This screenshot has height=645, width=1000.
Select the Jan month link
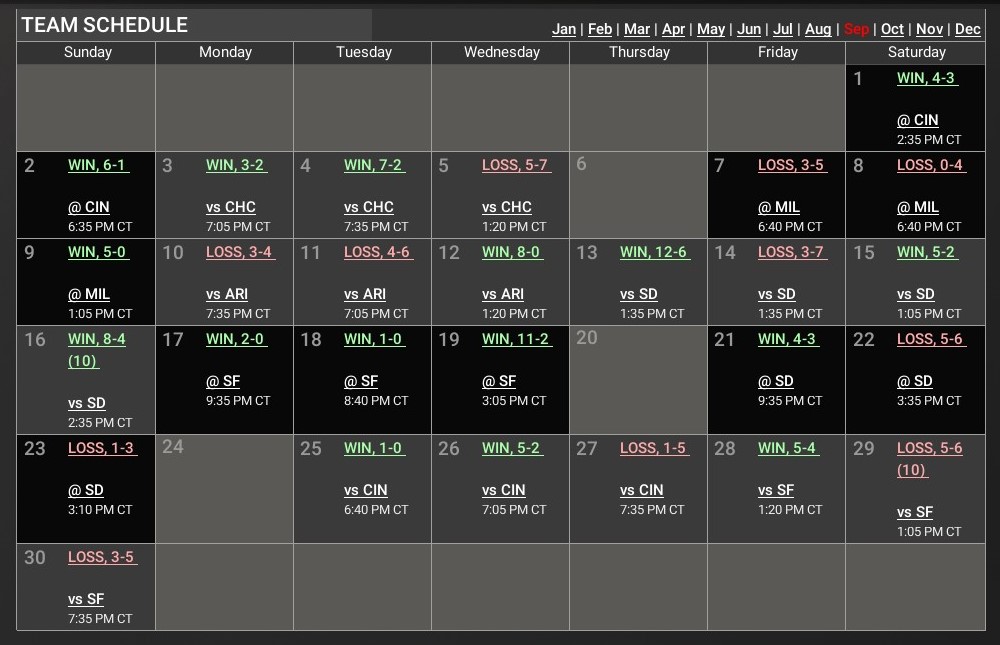coord(564,29)
